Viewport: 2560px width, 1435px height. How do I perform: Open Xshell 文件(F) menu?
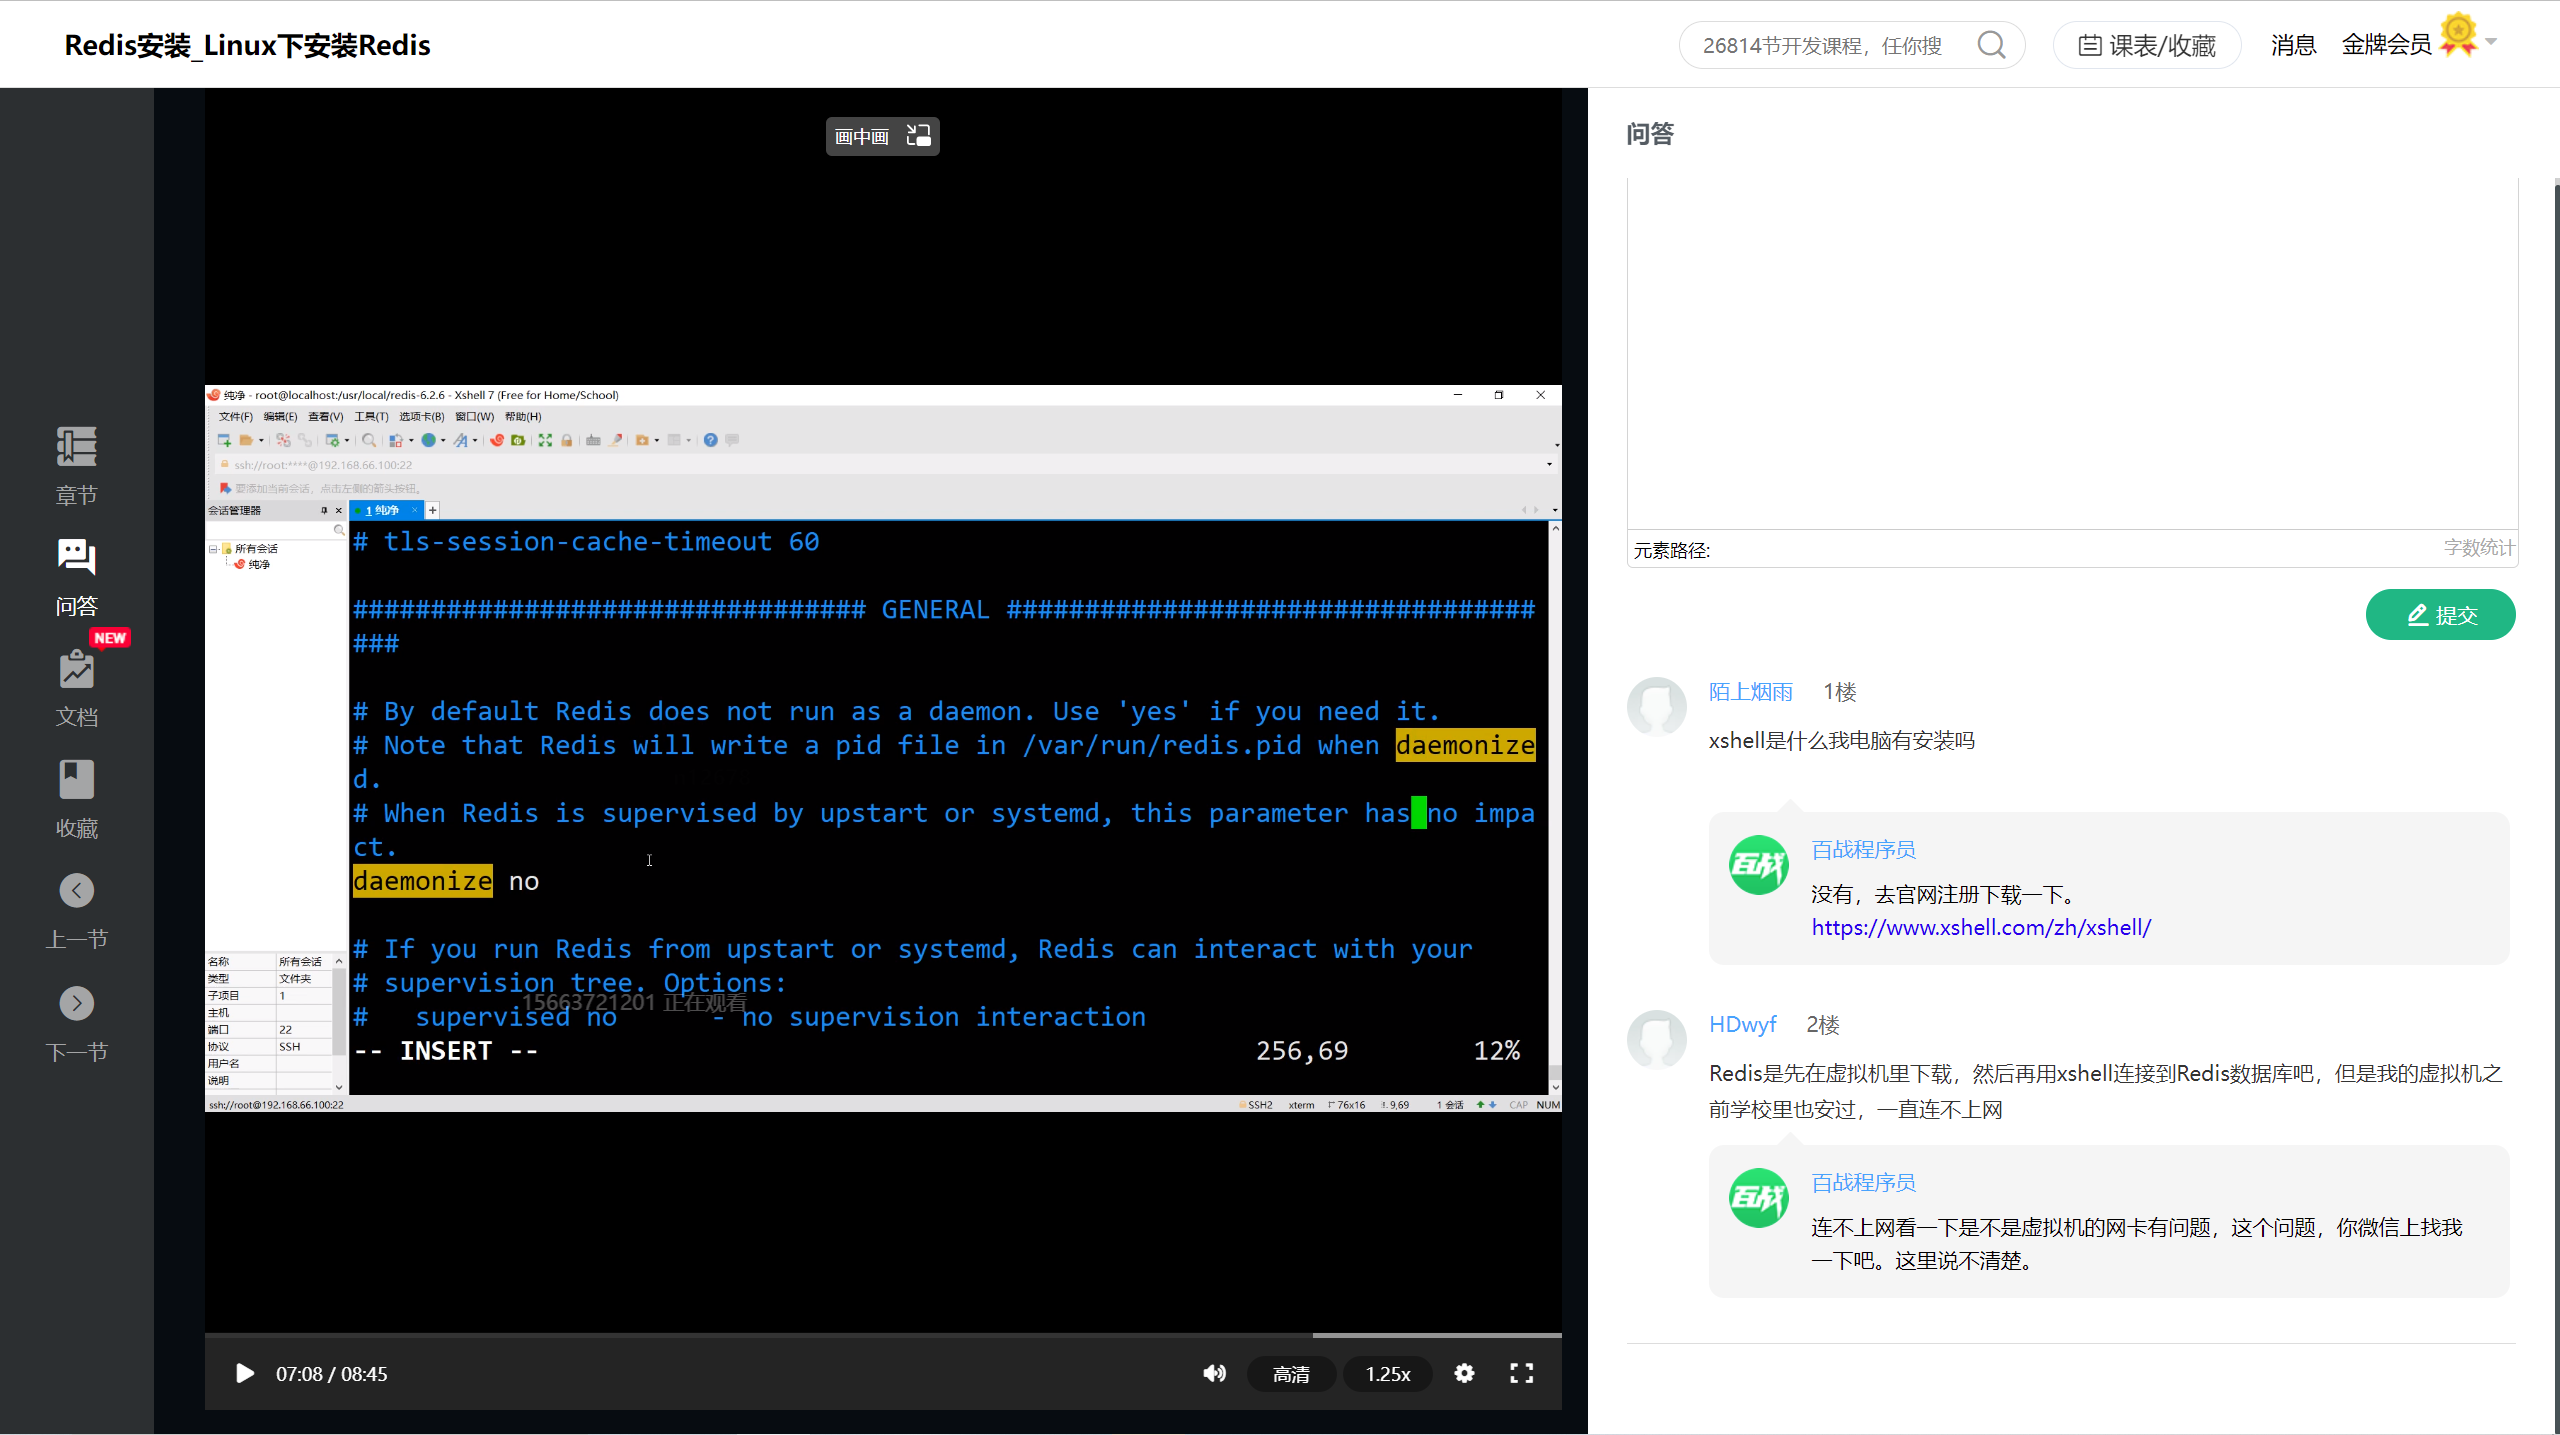tap(236, 417)
